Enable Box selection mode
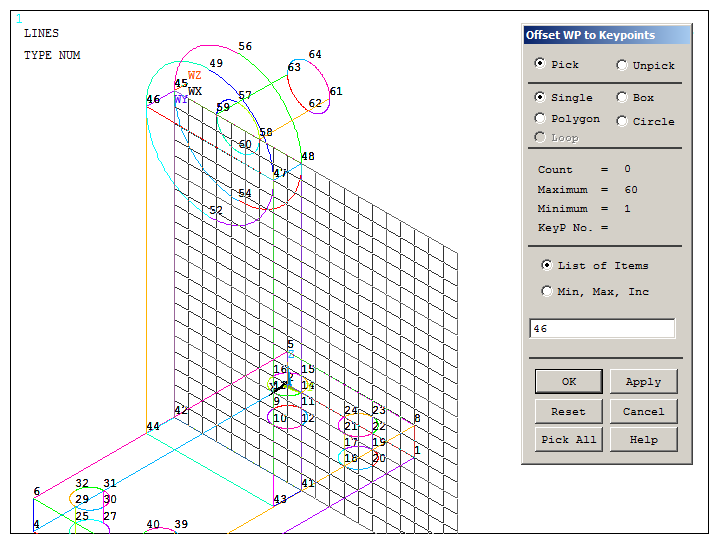This screenshot has width=720, height=546. (x=622, y=98)
